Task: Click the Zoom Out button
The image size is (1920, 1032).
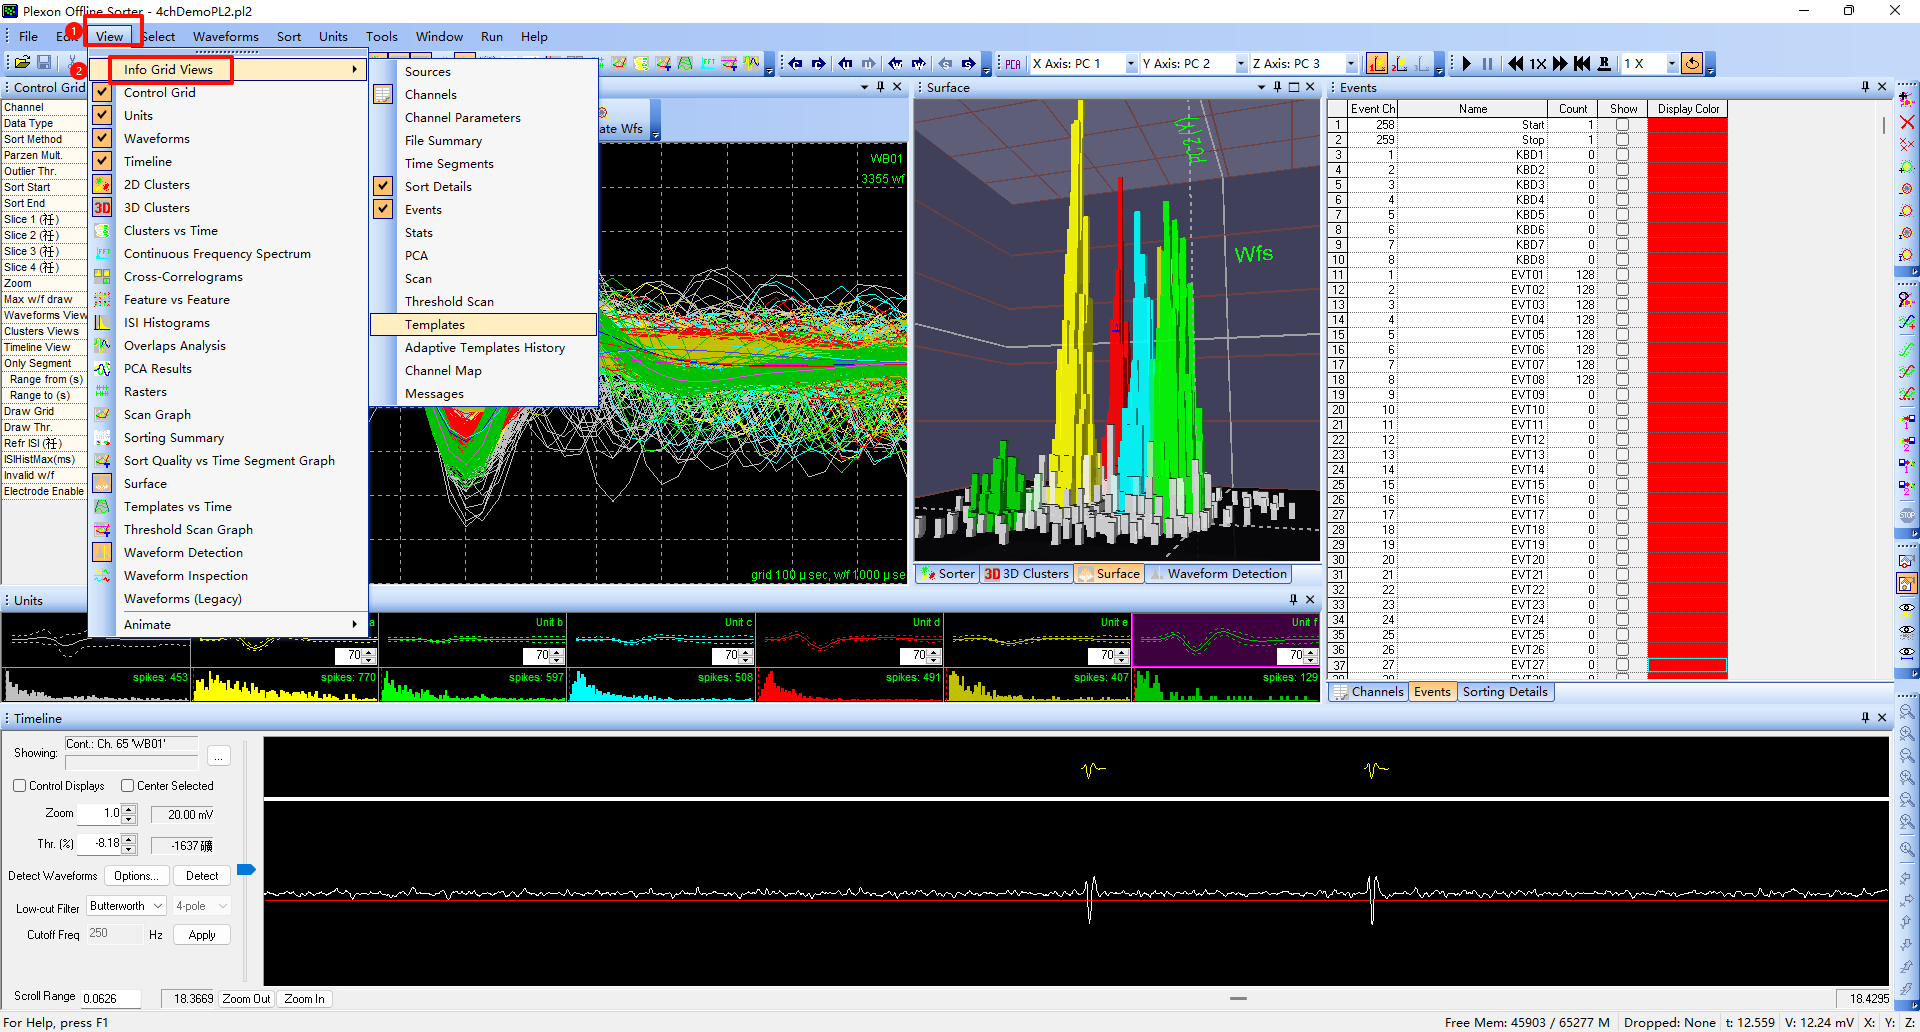Action: [x=246, y=999]
